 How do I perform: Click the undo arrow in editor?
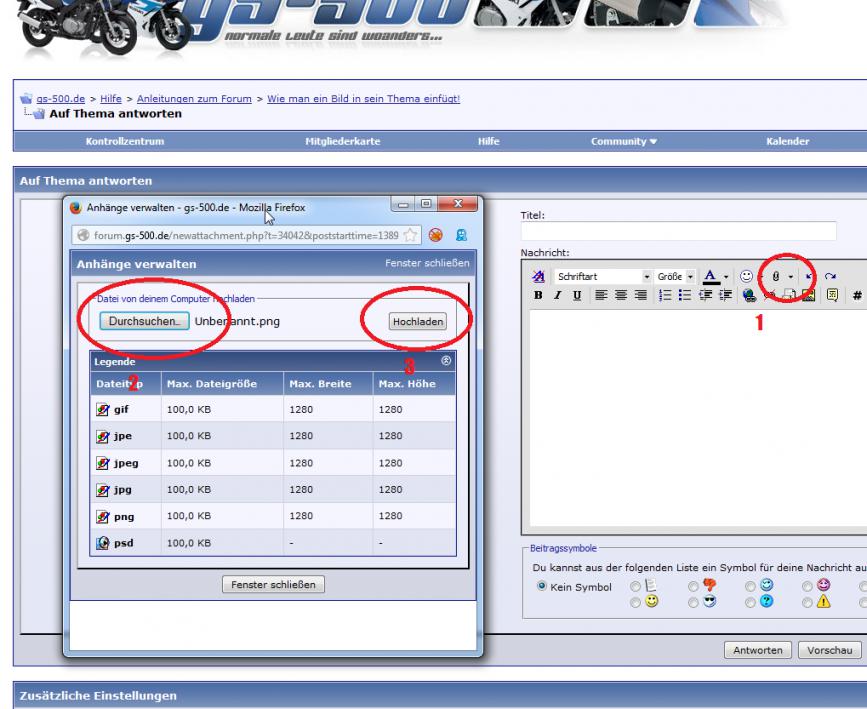(810, 276)
